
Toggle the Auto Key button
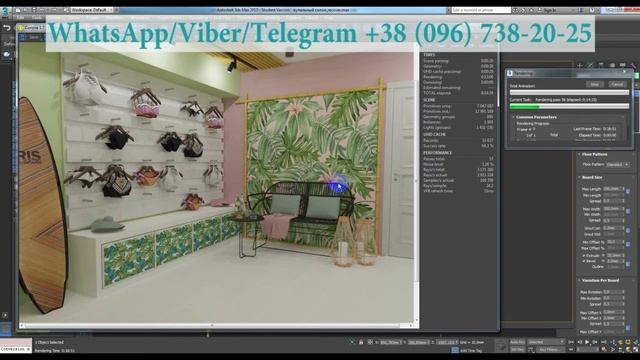tap(518, 342)
